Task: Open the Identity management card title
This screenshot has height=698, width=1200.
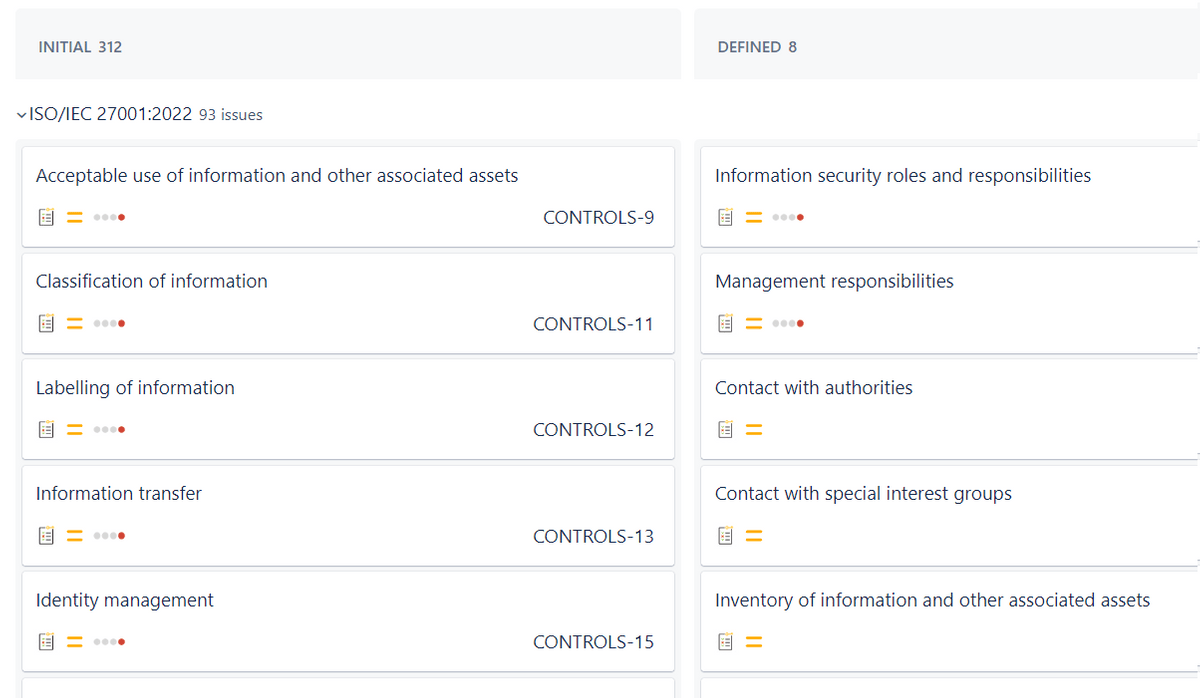Action: click(125, 600)
